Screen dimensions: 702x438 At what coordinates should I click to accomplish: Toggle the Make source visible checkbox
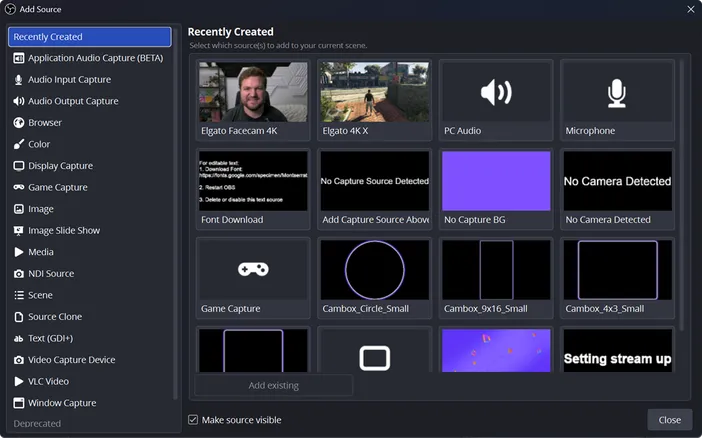tap(193, 420)
